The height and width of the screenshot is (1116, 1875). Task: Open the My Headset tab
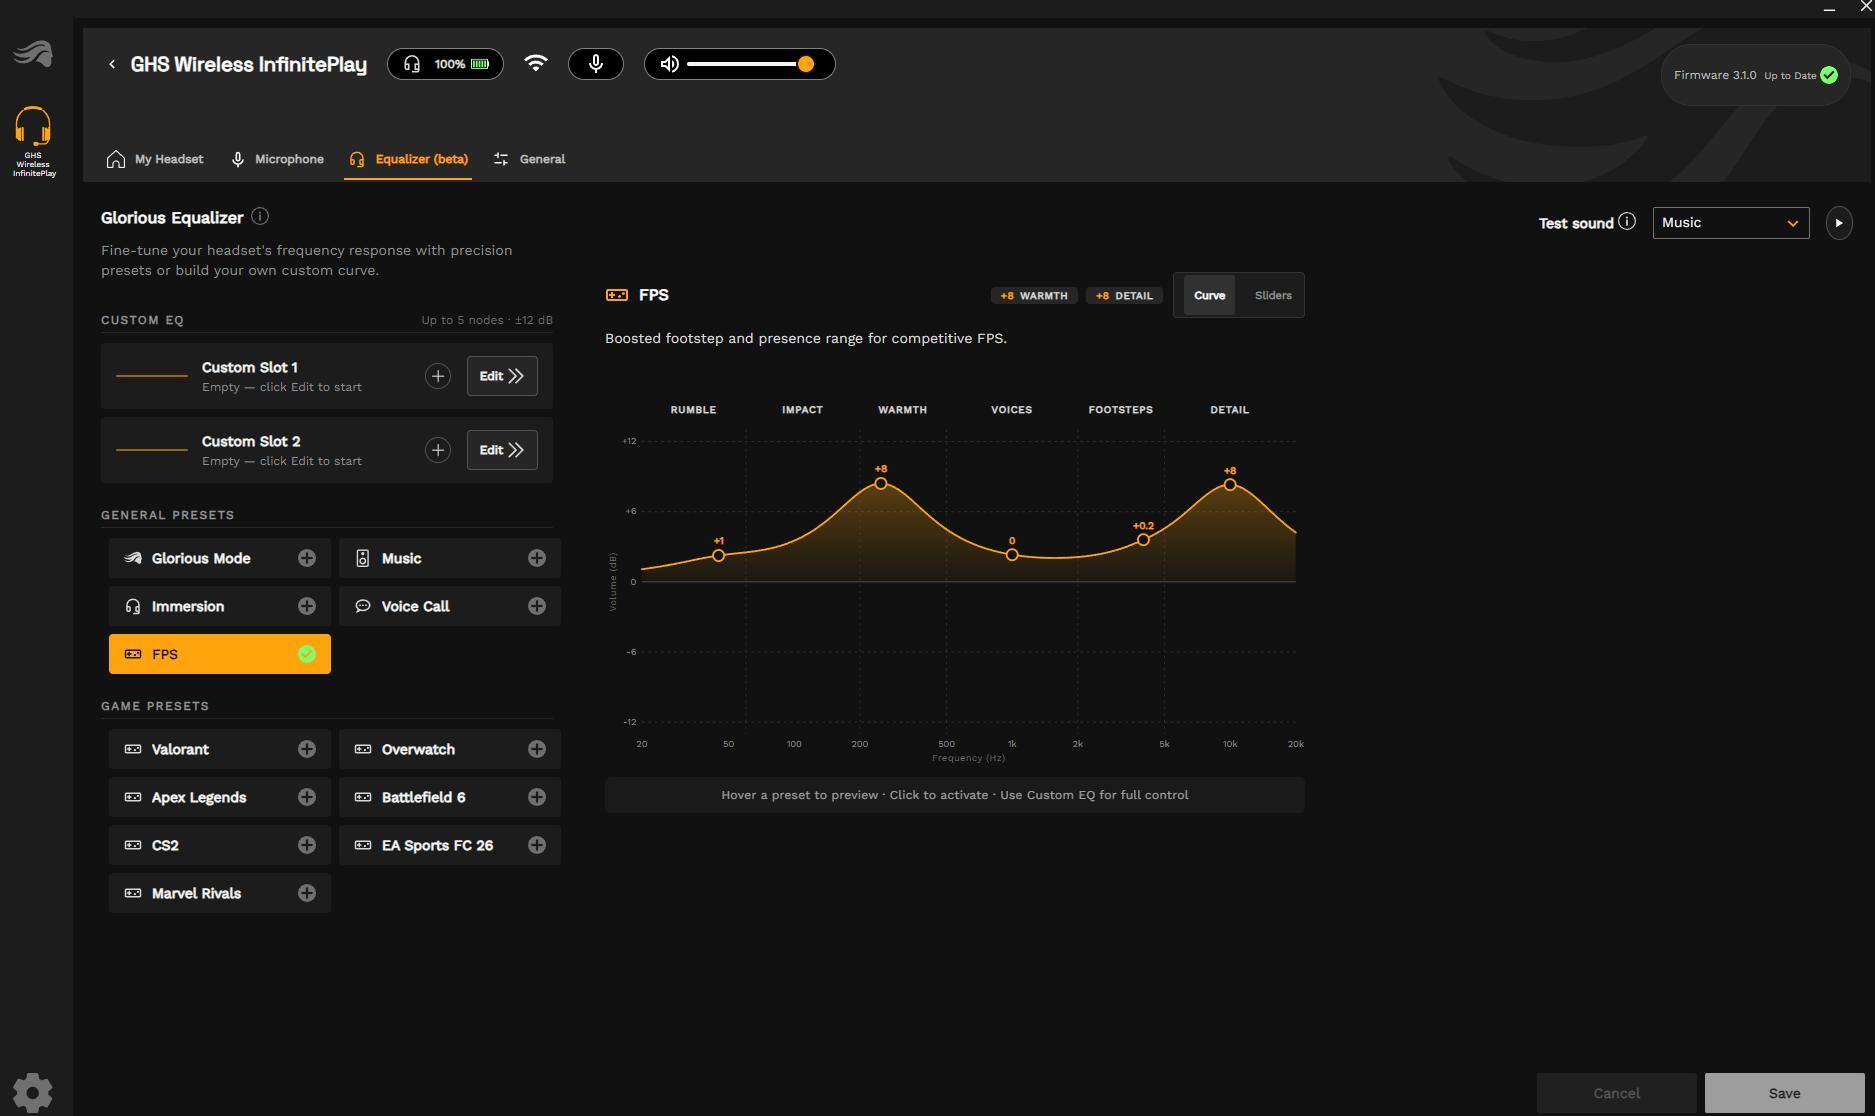click(x=155, y=159)
